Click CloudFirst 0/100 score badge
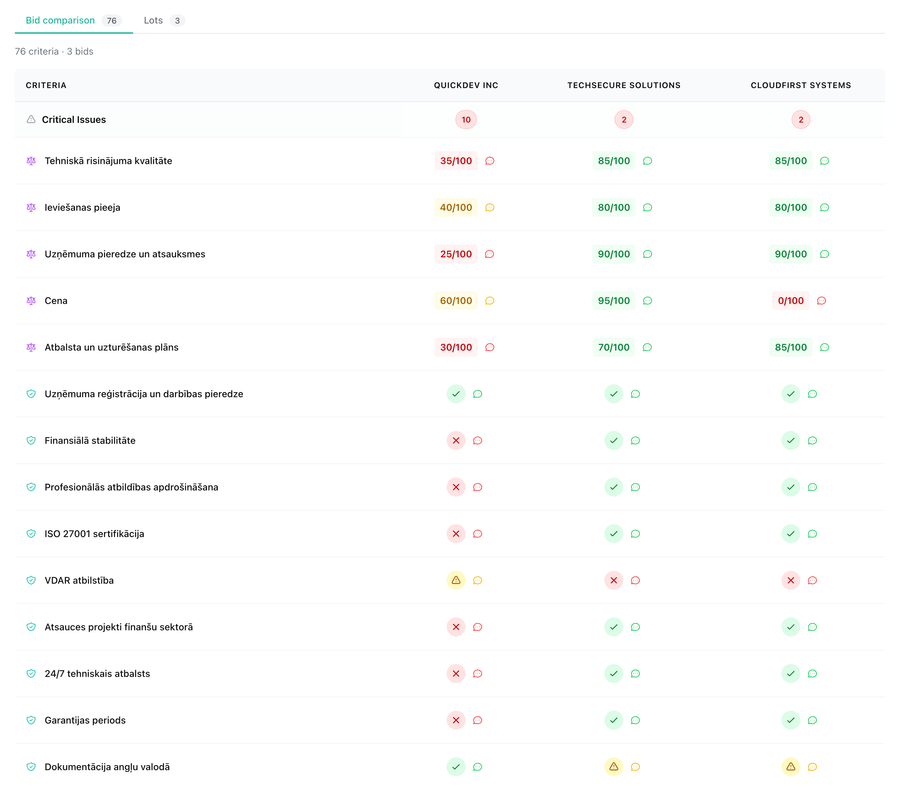This screenshot has width=900, height=791. (790, 301)
